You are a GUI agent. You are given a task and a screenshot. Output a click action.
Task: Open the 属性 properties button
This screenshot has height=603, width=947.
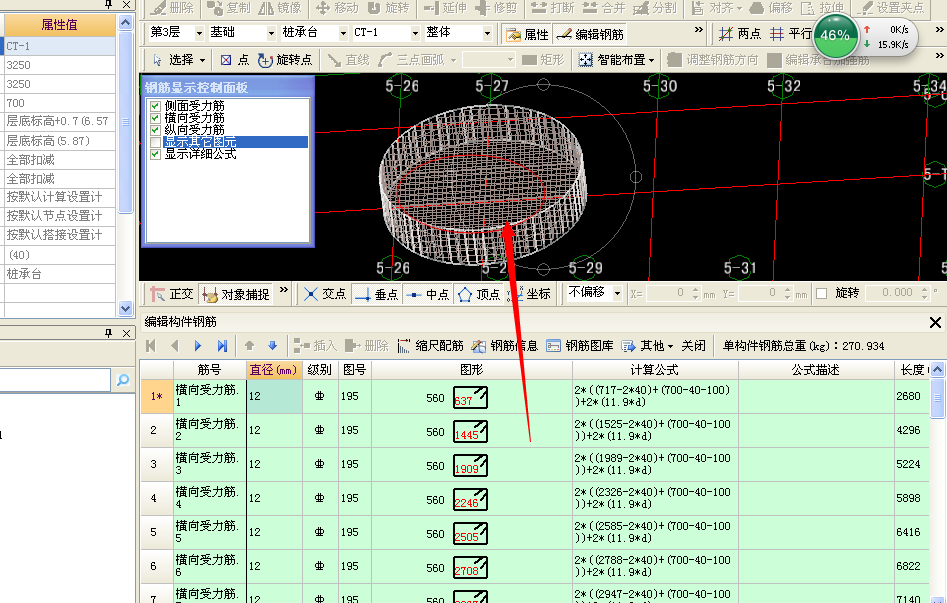coord(527,34)
